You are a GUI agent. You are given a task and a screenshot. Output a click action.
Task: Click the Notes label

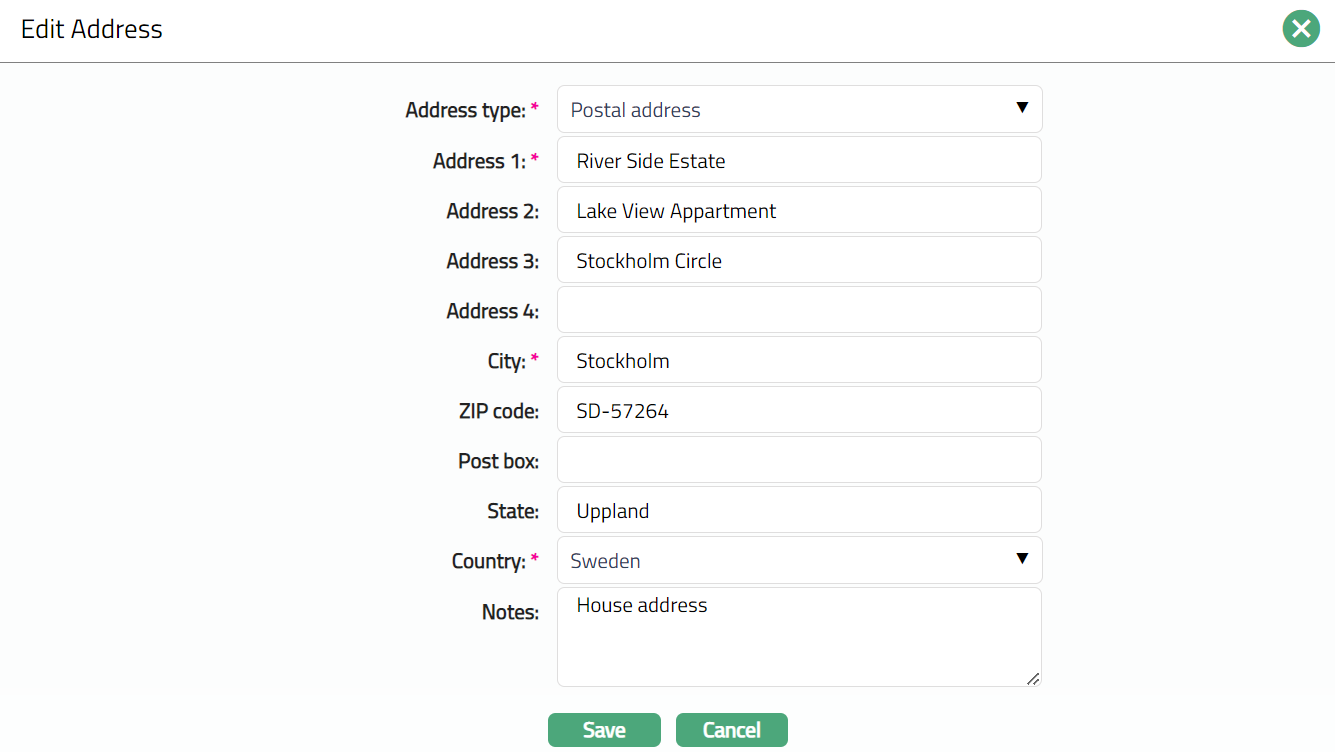[510, 612]
